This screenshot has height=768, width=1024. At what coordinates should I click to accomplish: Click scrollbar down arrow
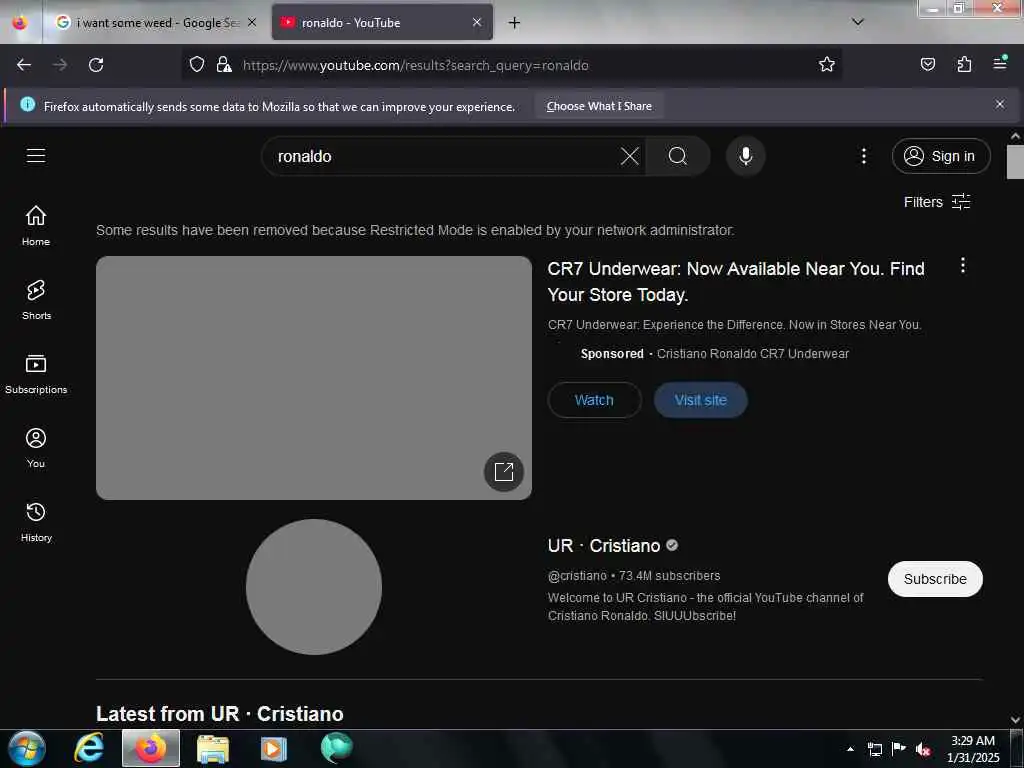[x=1015, y=719]
